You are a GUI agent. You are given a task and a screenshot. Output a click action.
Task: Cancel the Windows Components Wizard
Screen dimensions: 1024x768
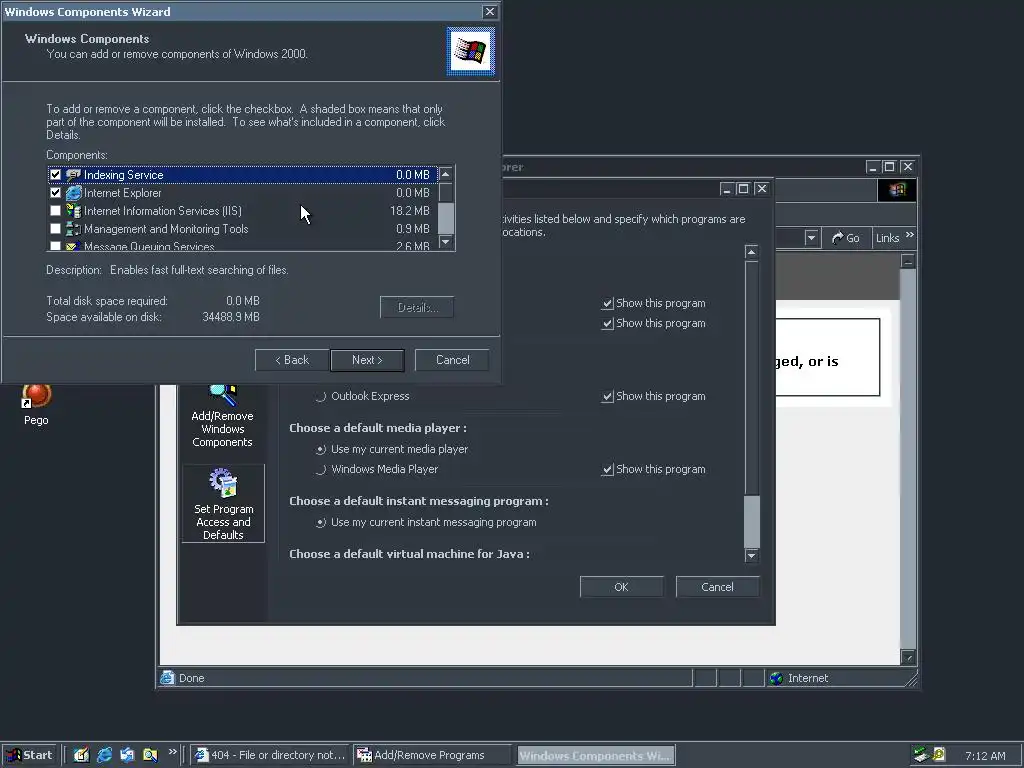click(x=453, y=360)
